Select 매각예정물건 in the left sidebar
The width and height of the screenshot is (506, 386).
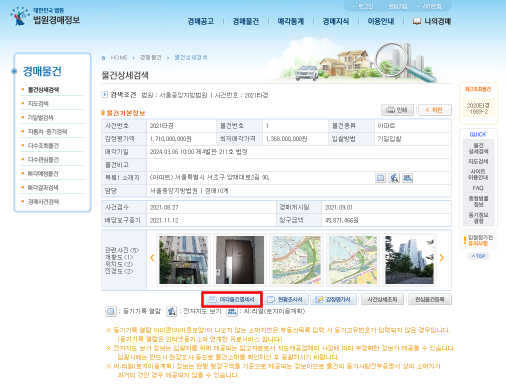[43, 174]
